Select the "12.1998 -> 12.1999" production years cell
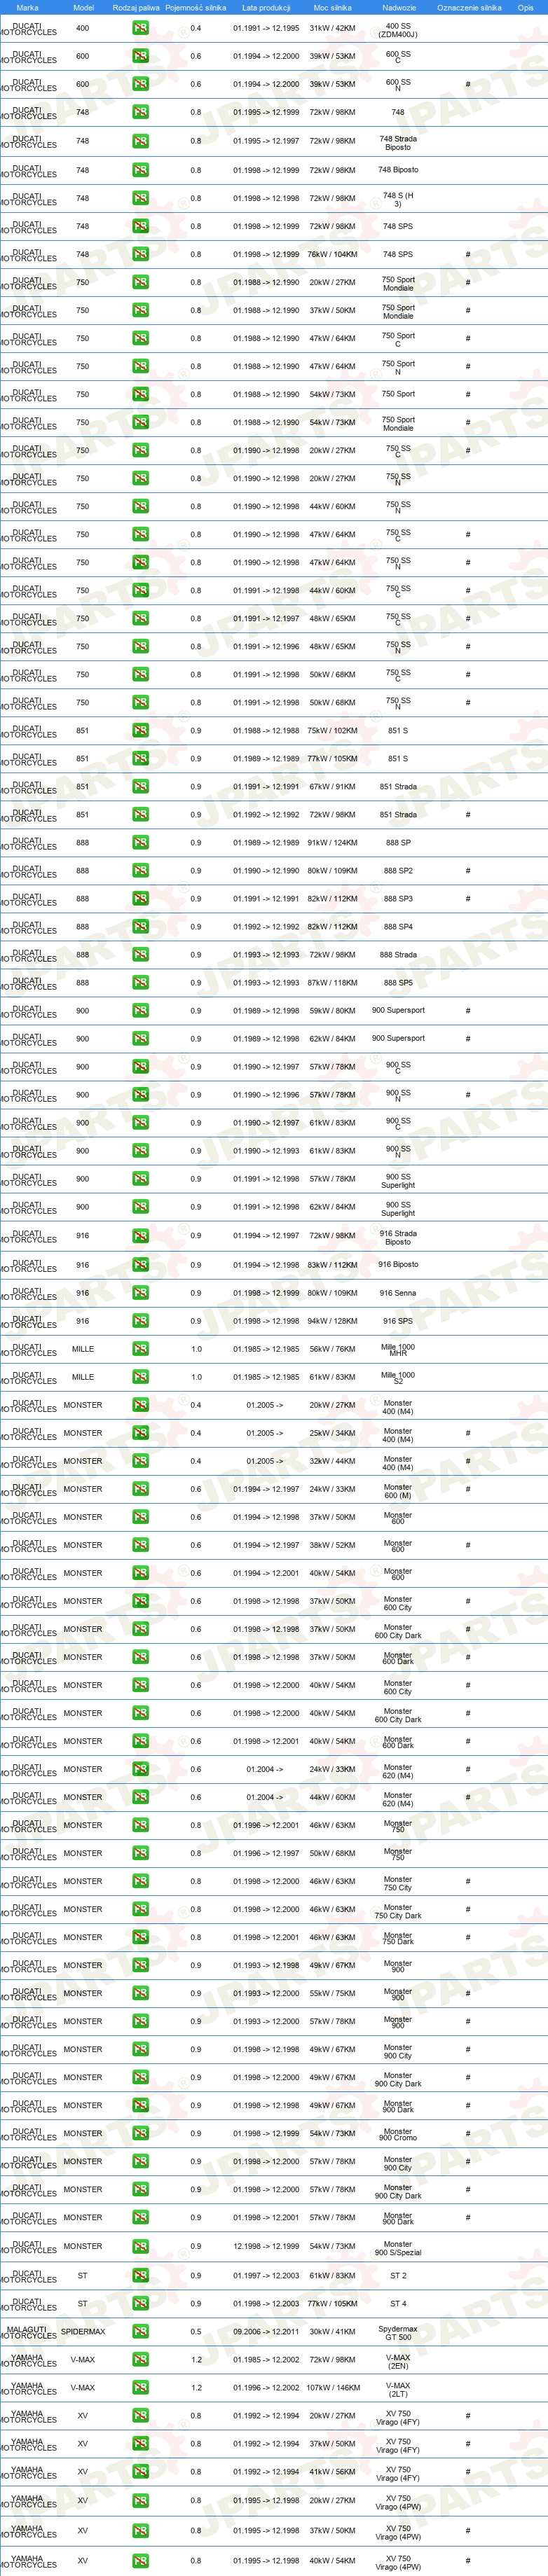This screenshot has width=548, height=2576. tap(266, 2246)
